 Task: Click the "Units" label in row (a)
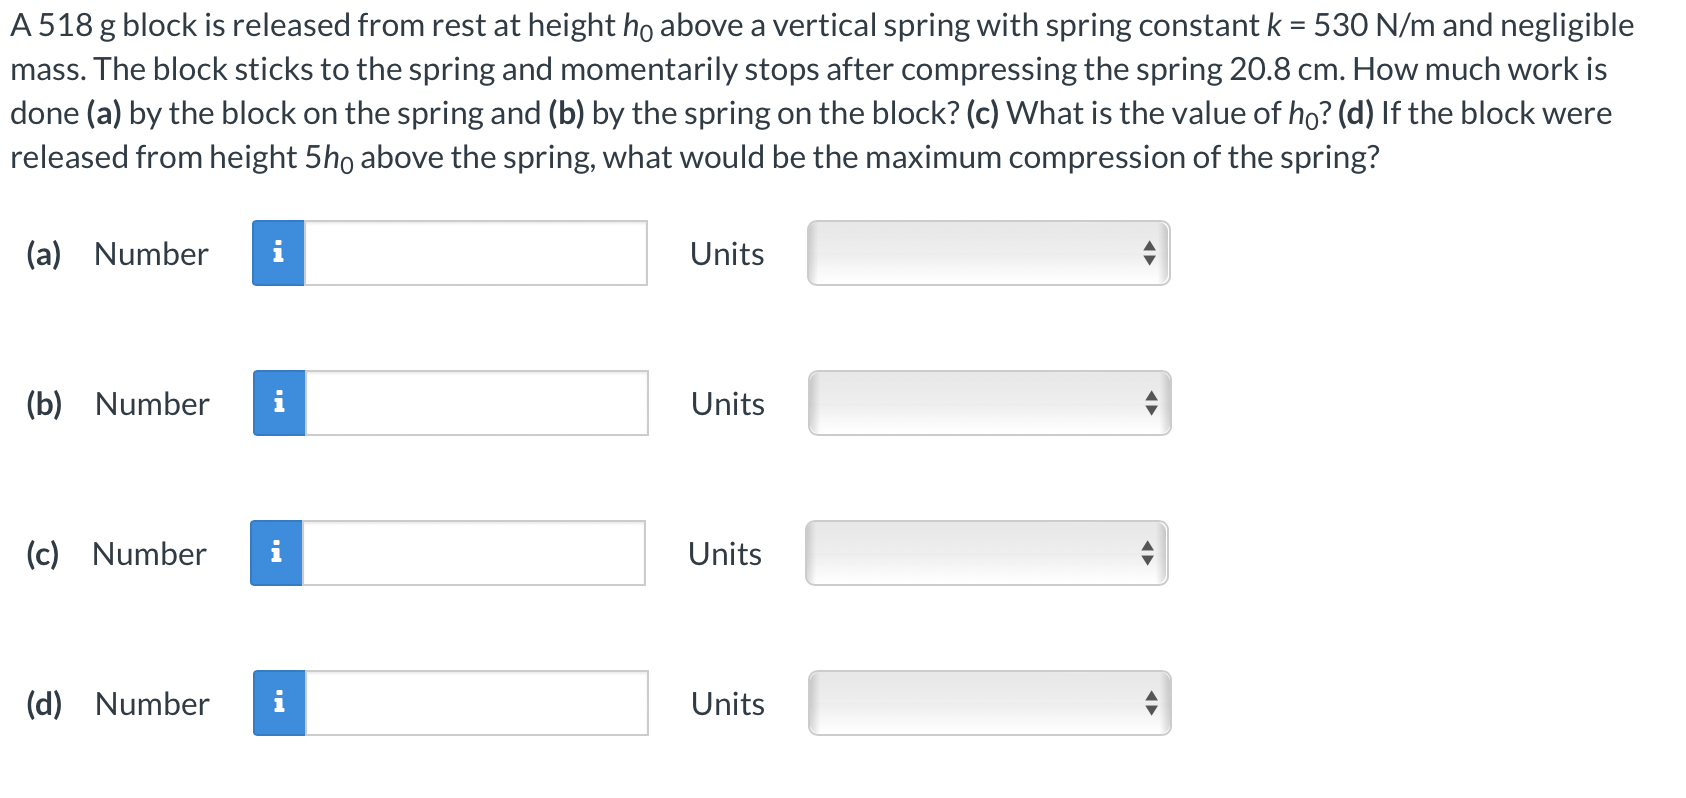click(x=727, y=254)
